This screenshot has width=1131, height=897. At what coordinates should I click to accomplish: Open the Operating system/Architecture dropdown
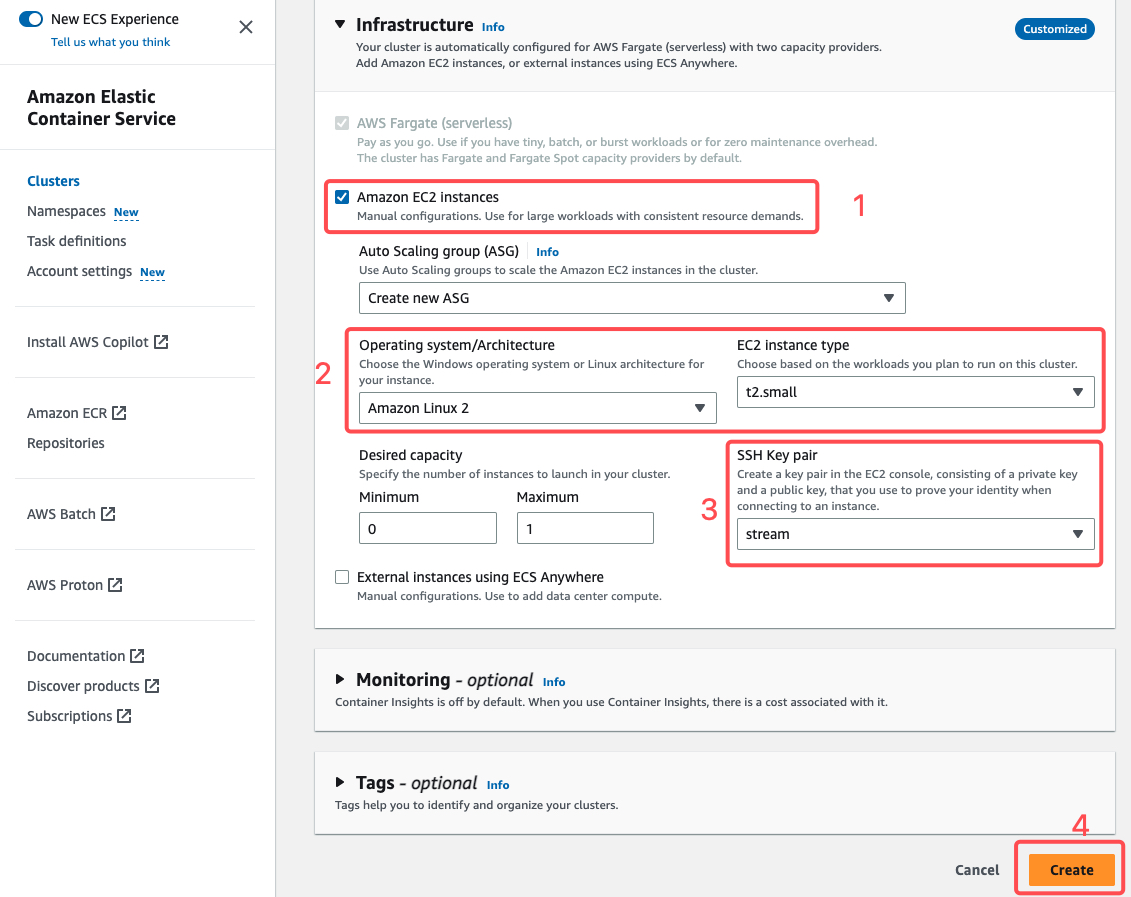(537, 408)
